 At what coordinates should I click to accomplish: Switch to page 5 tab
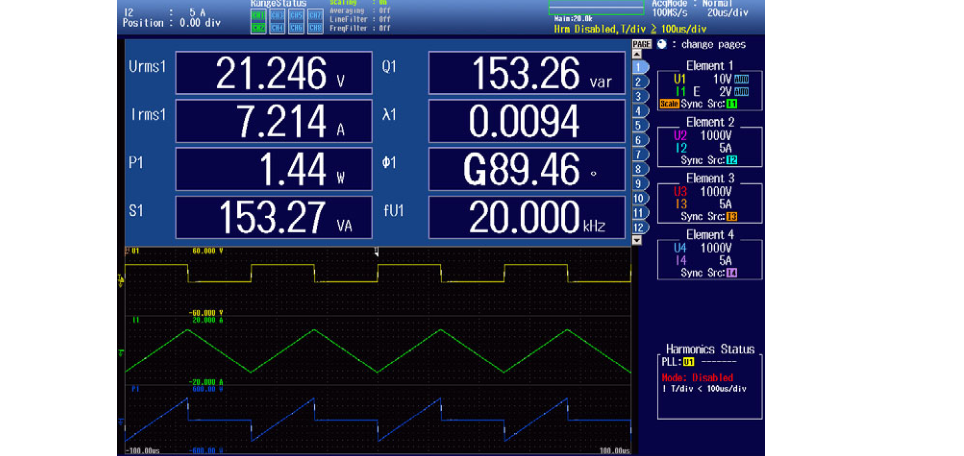[x=640, y=125]
